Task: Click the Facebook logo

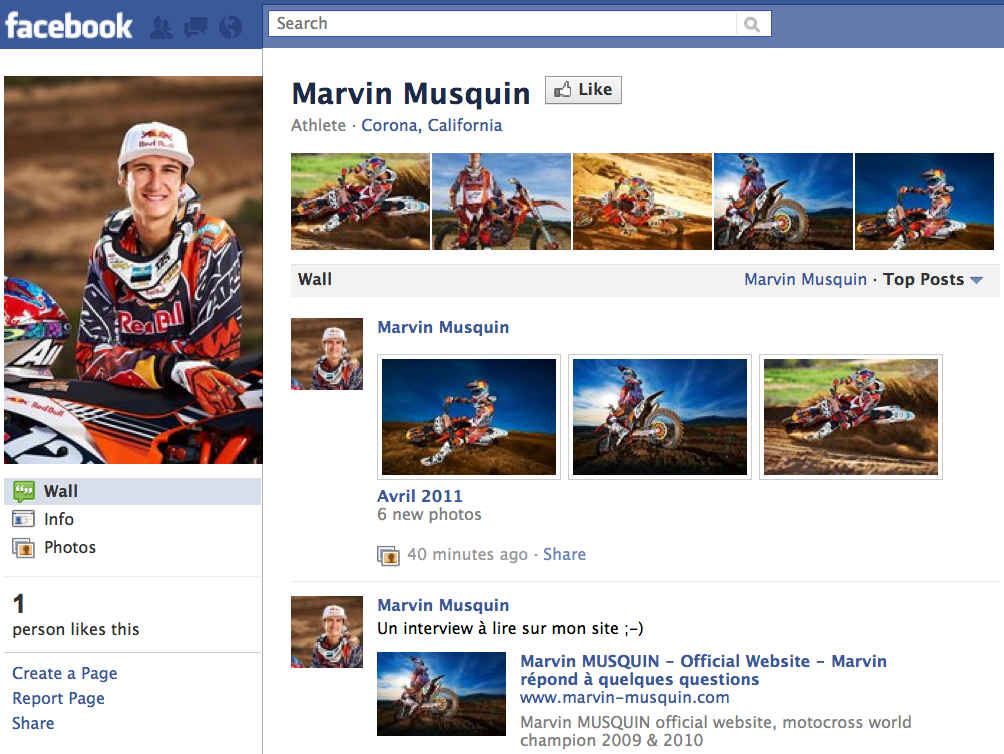Action: click(x=69, y=26)
